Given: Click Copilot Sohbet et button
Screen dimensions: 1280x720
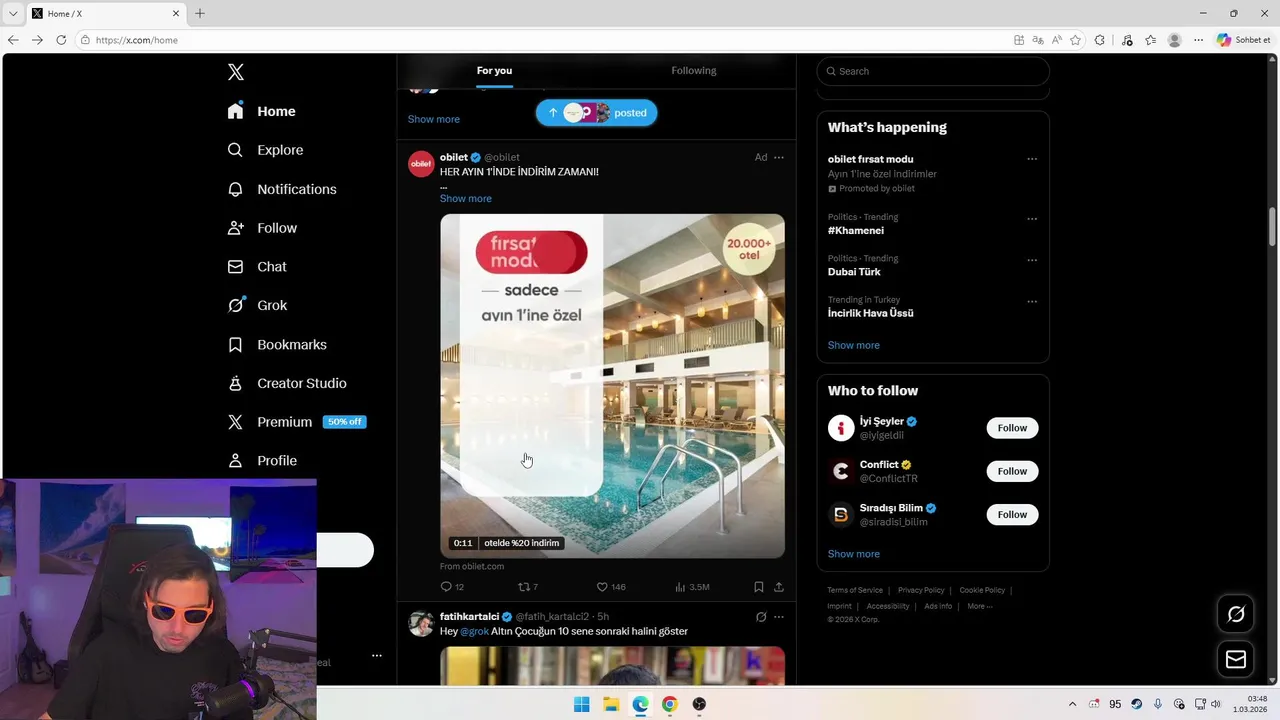Looking at the screenshot, I should (x=1244, y=40).
